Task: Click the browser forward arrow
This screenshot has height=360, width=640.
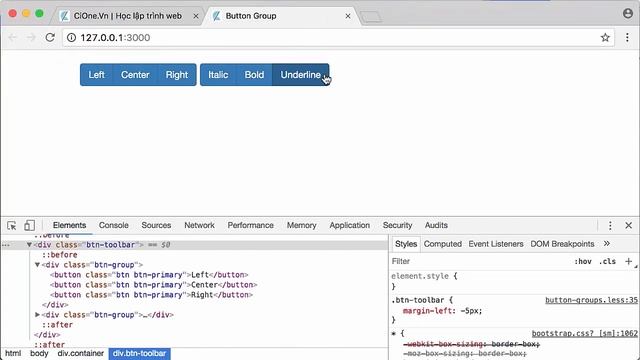Action: [31, 38]
